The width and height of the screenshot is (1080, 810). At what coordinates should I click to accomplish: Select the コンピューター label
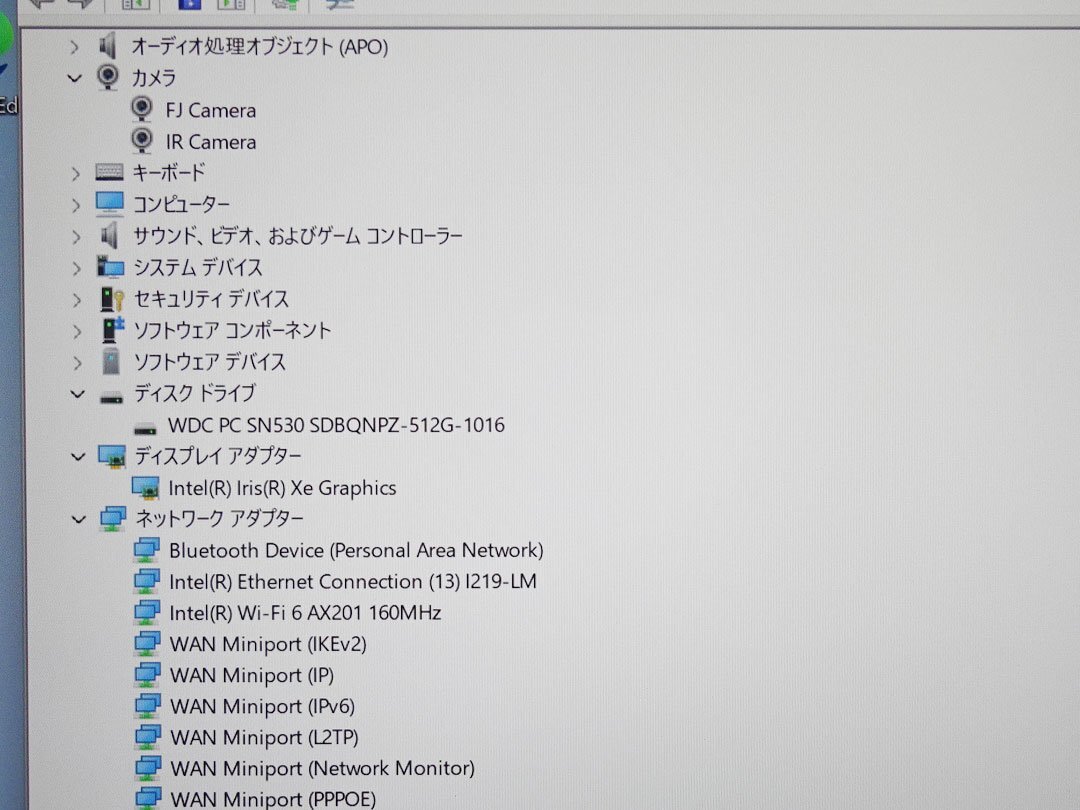click(181, 205)
